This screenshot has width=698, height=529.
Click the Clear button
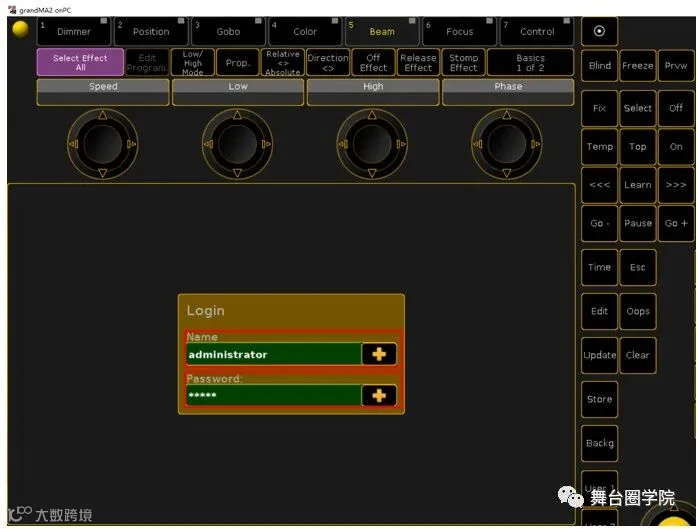pyautogui.click(x=637, y=355)
